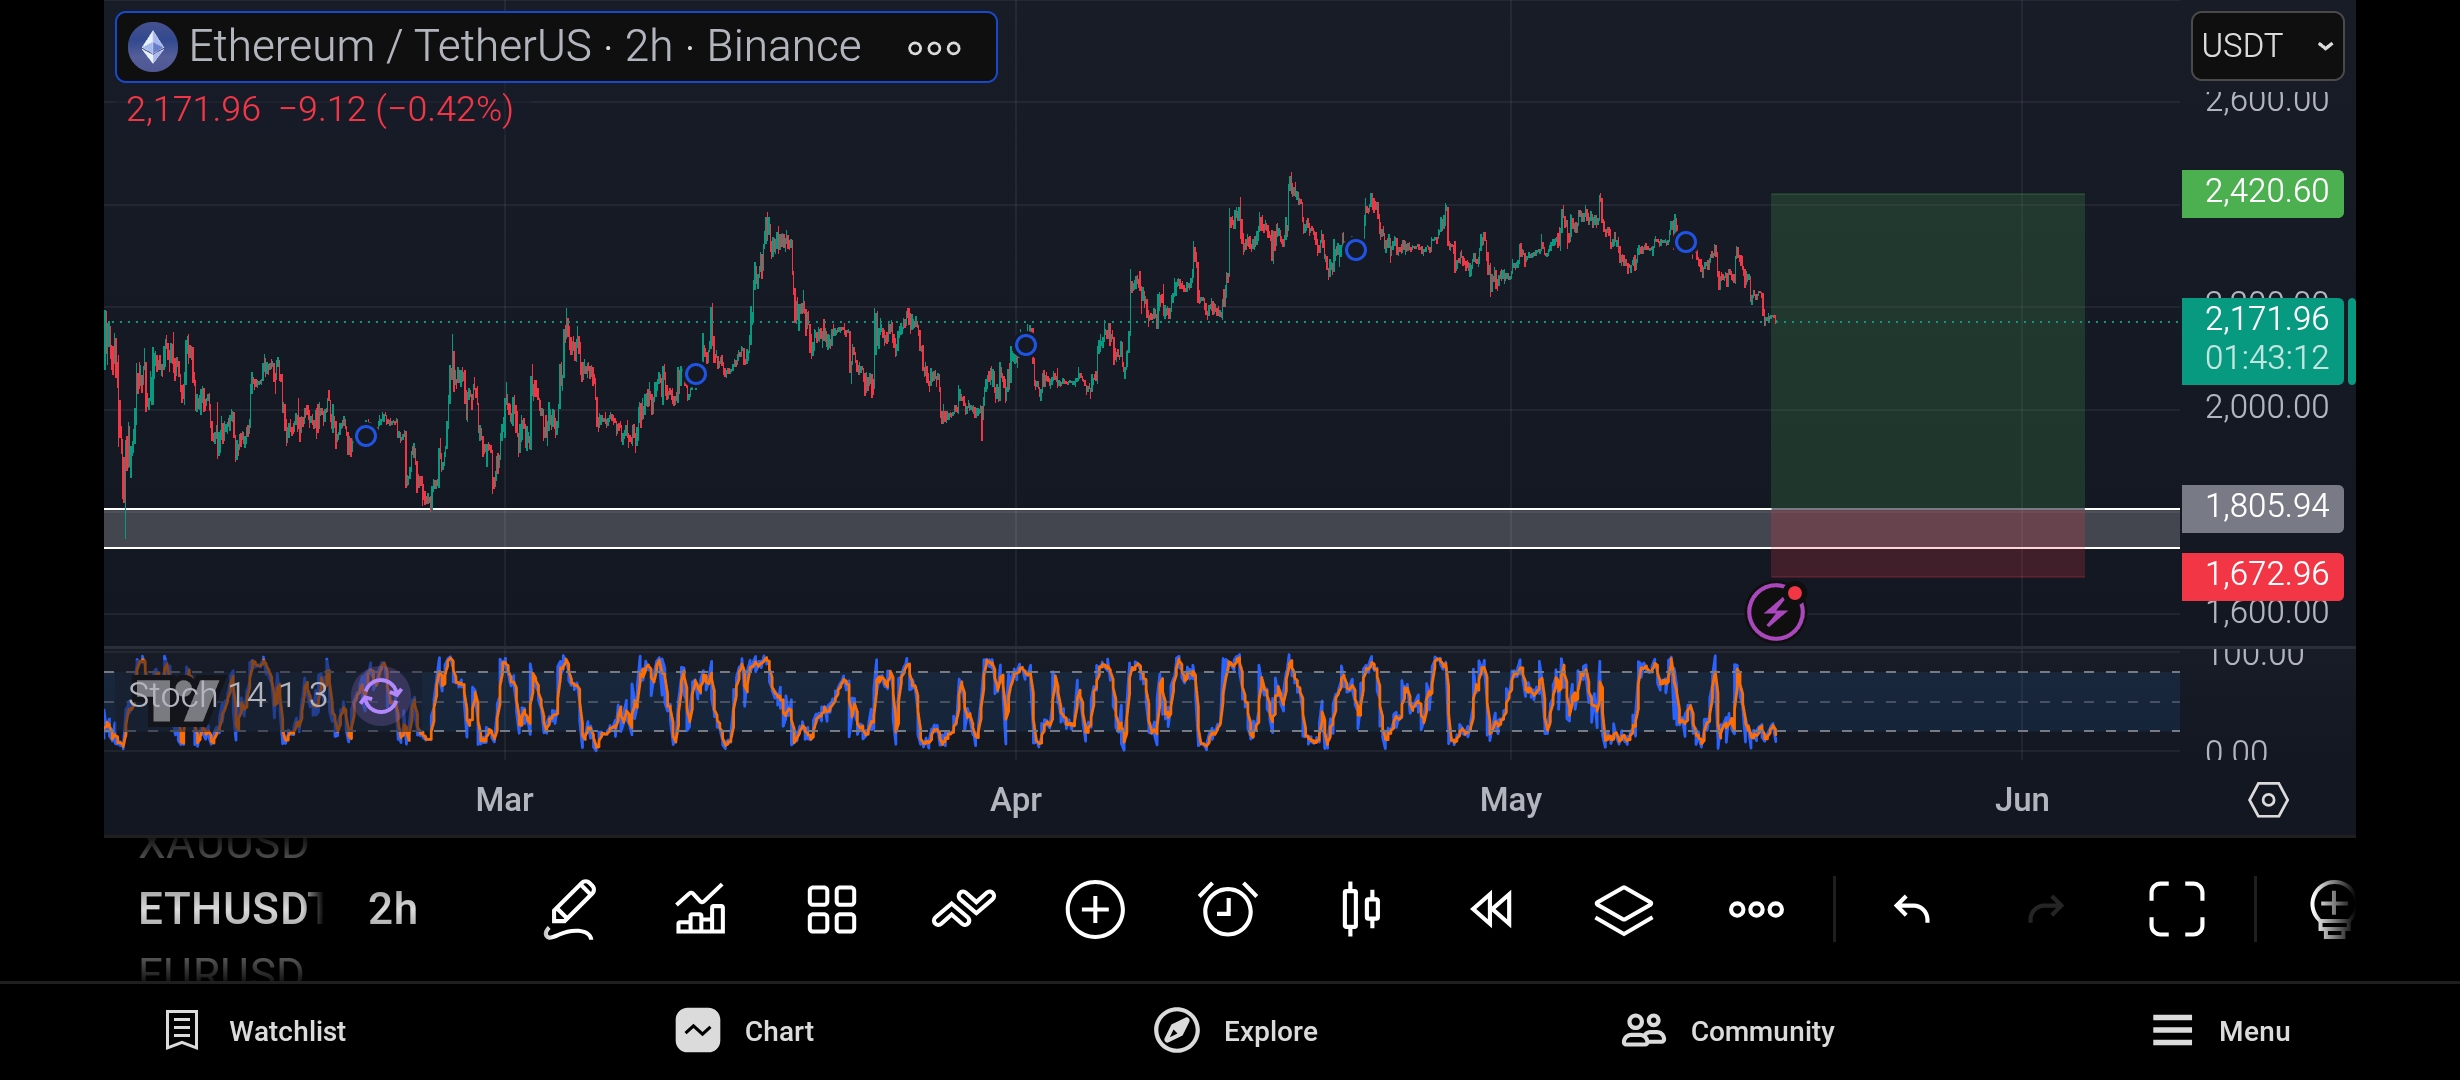The image size is (2460, 1080).
Task: Tap the Jun label on time axis
Action: click(x=2022, y=800)
